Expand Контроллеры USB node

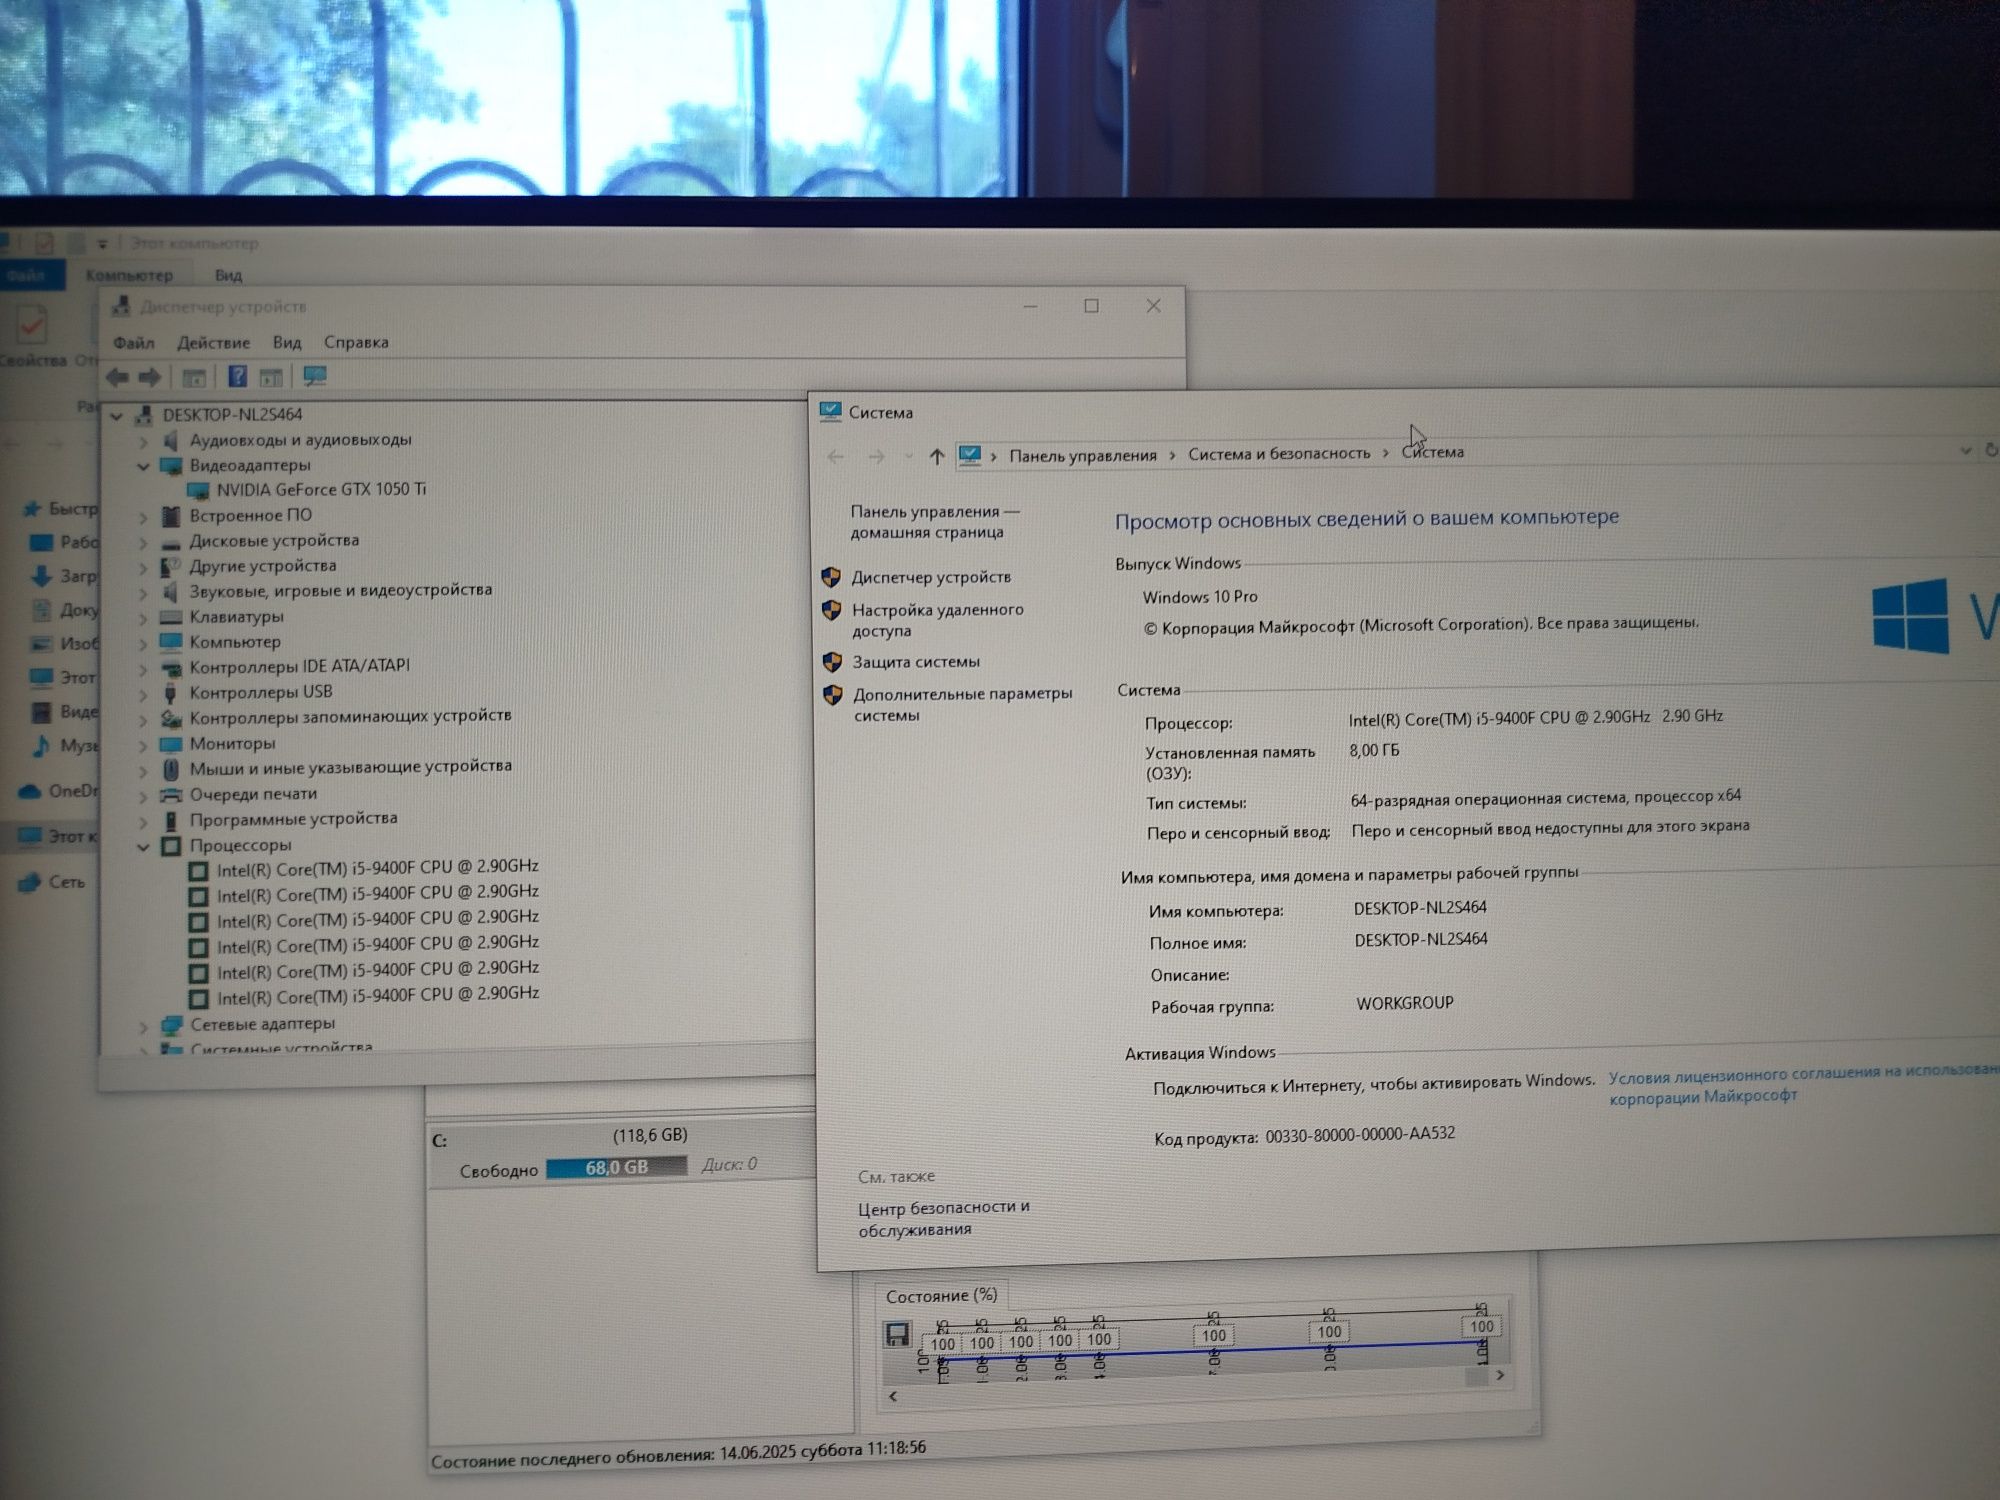[143, 693]
